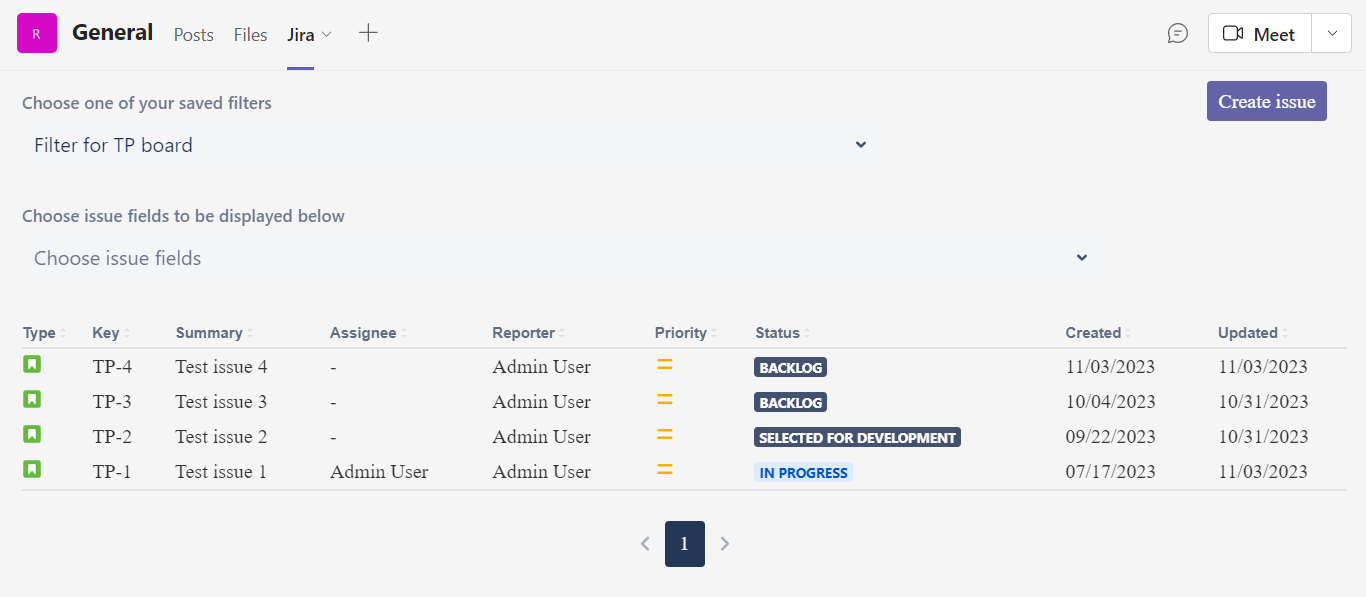The height and width of the screenshot is (597, 1366).
Task: Open the conversation panel icon
Action: 1177,32
